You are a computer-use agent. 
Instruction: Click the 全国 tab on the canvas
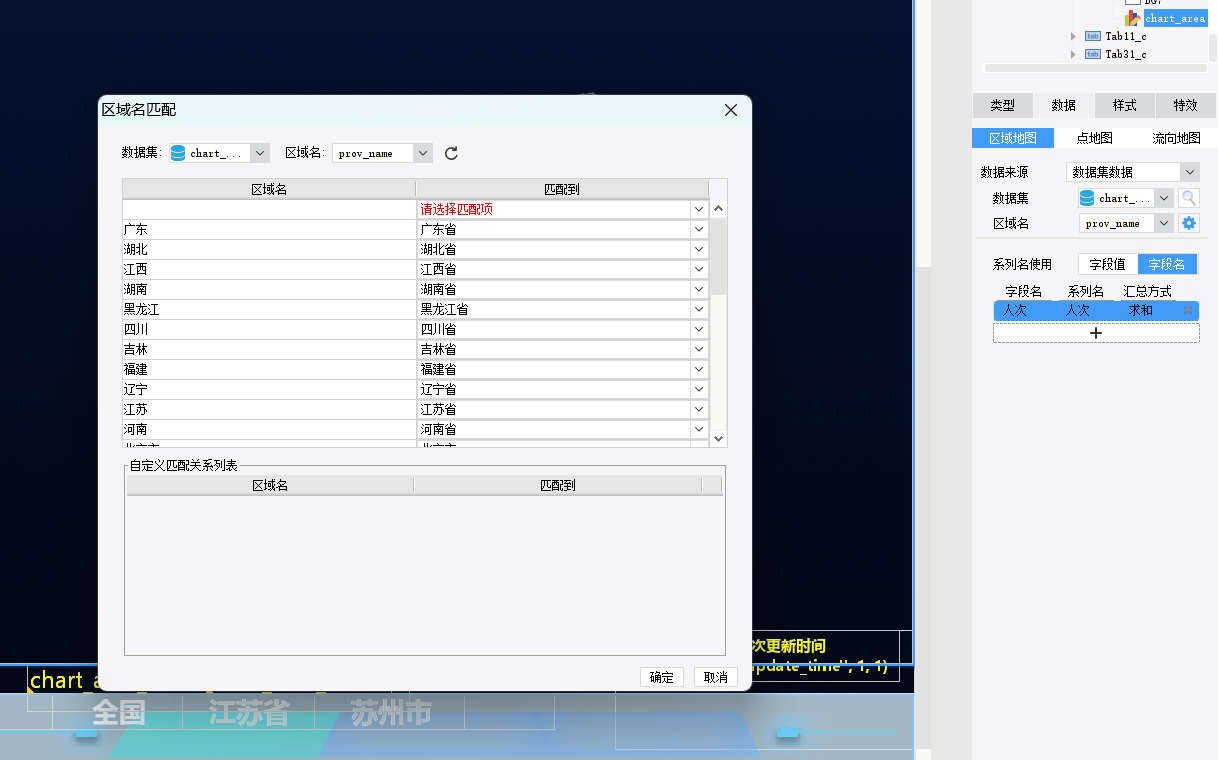119,713
